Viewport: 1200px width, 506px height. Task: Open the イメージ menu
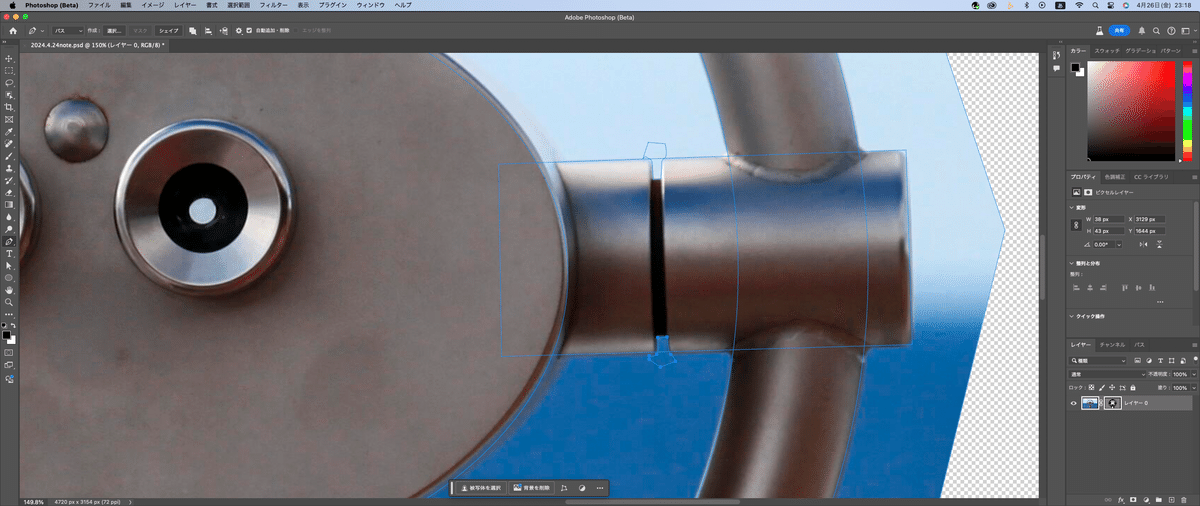(x=152, y=5)
